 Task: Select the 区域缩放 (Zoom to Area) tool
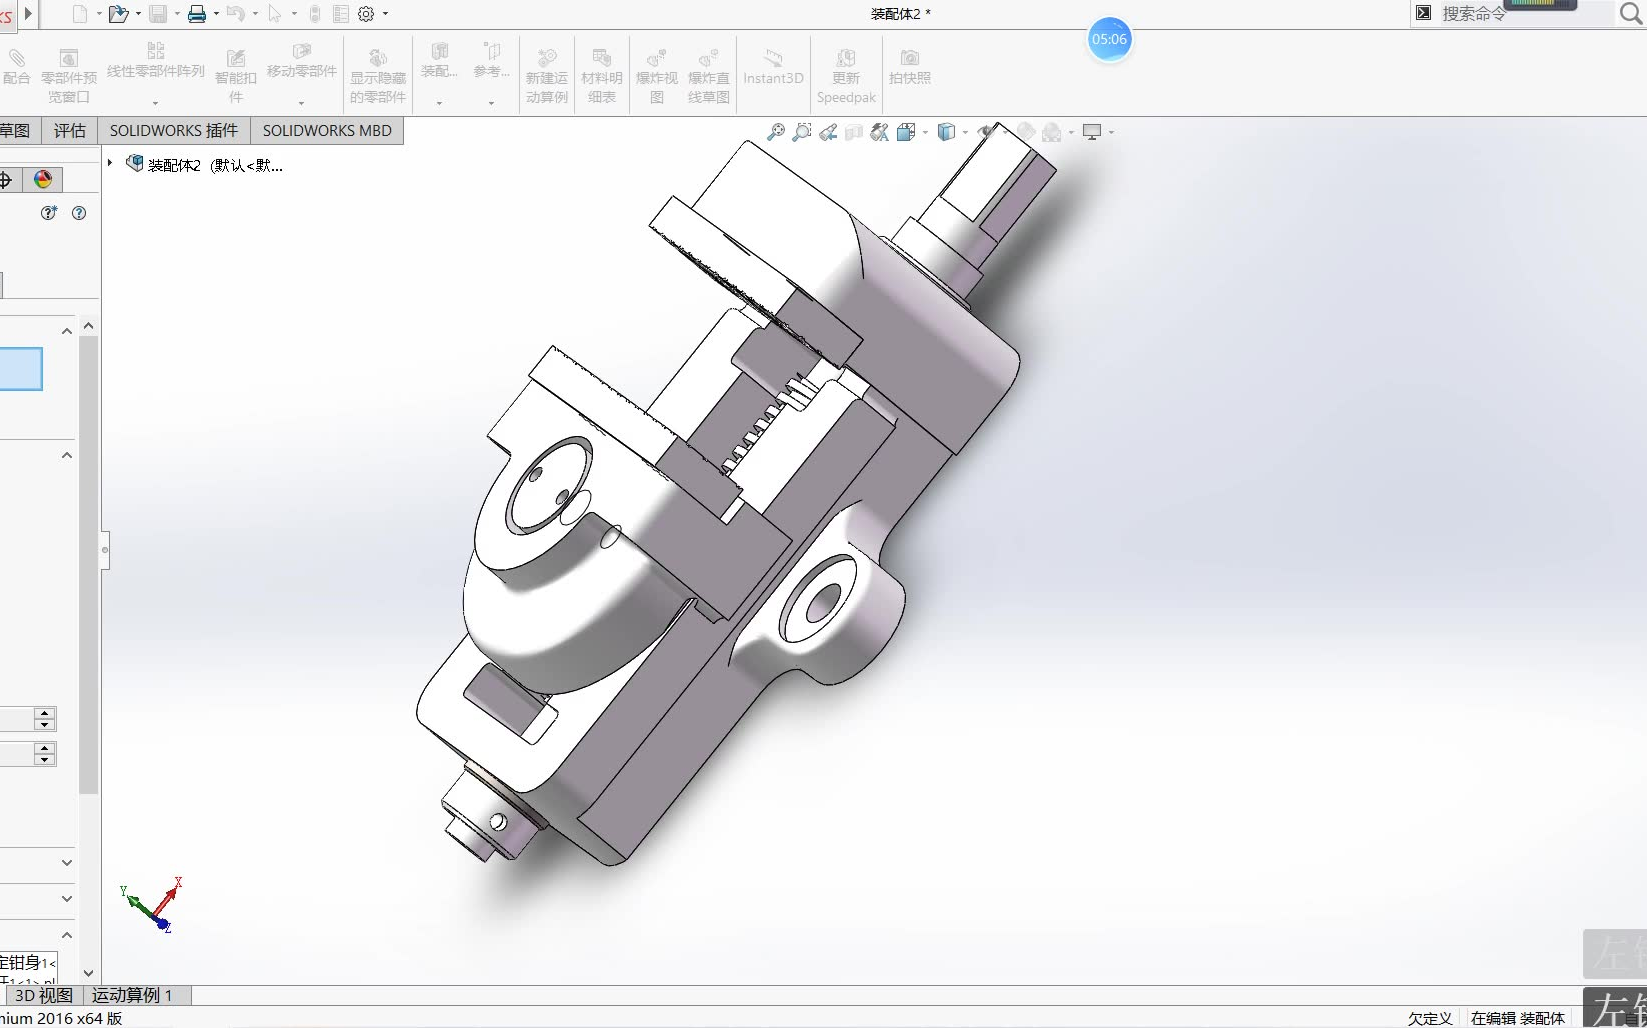pos(801,131)
